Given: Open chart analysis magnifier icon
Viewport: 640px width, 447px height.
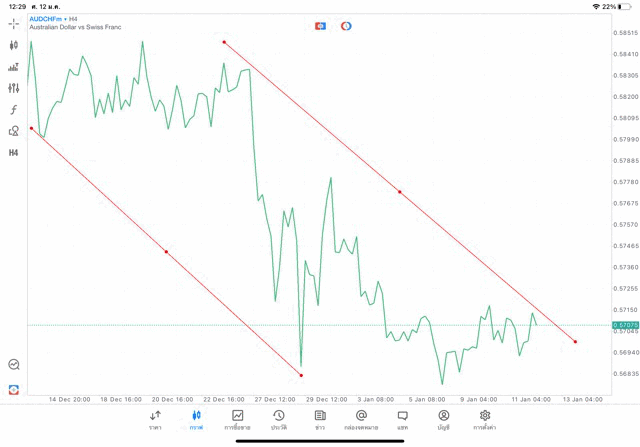Looking at the screenshot, I should pos(14,365).
